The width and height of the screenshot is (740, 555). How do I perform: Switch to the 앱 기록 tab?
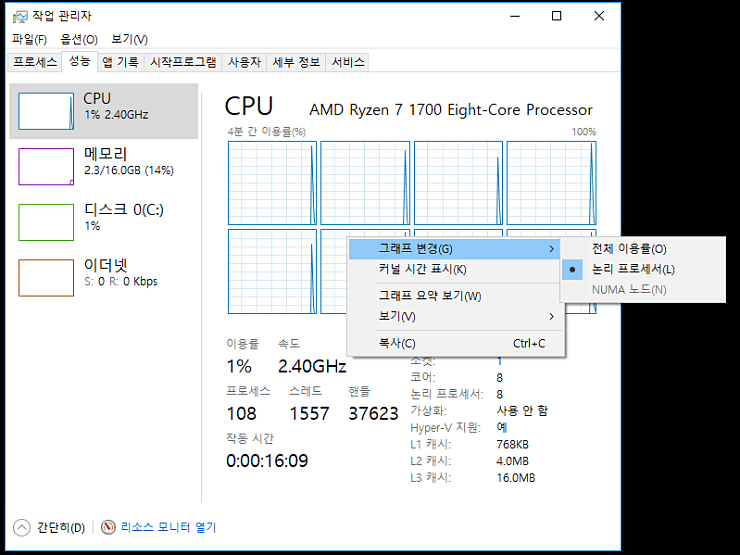pyautogui.click(x=120, y=62)
